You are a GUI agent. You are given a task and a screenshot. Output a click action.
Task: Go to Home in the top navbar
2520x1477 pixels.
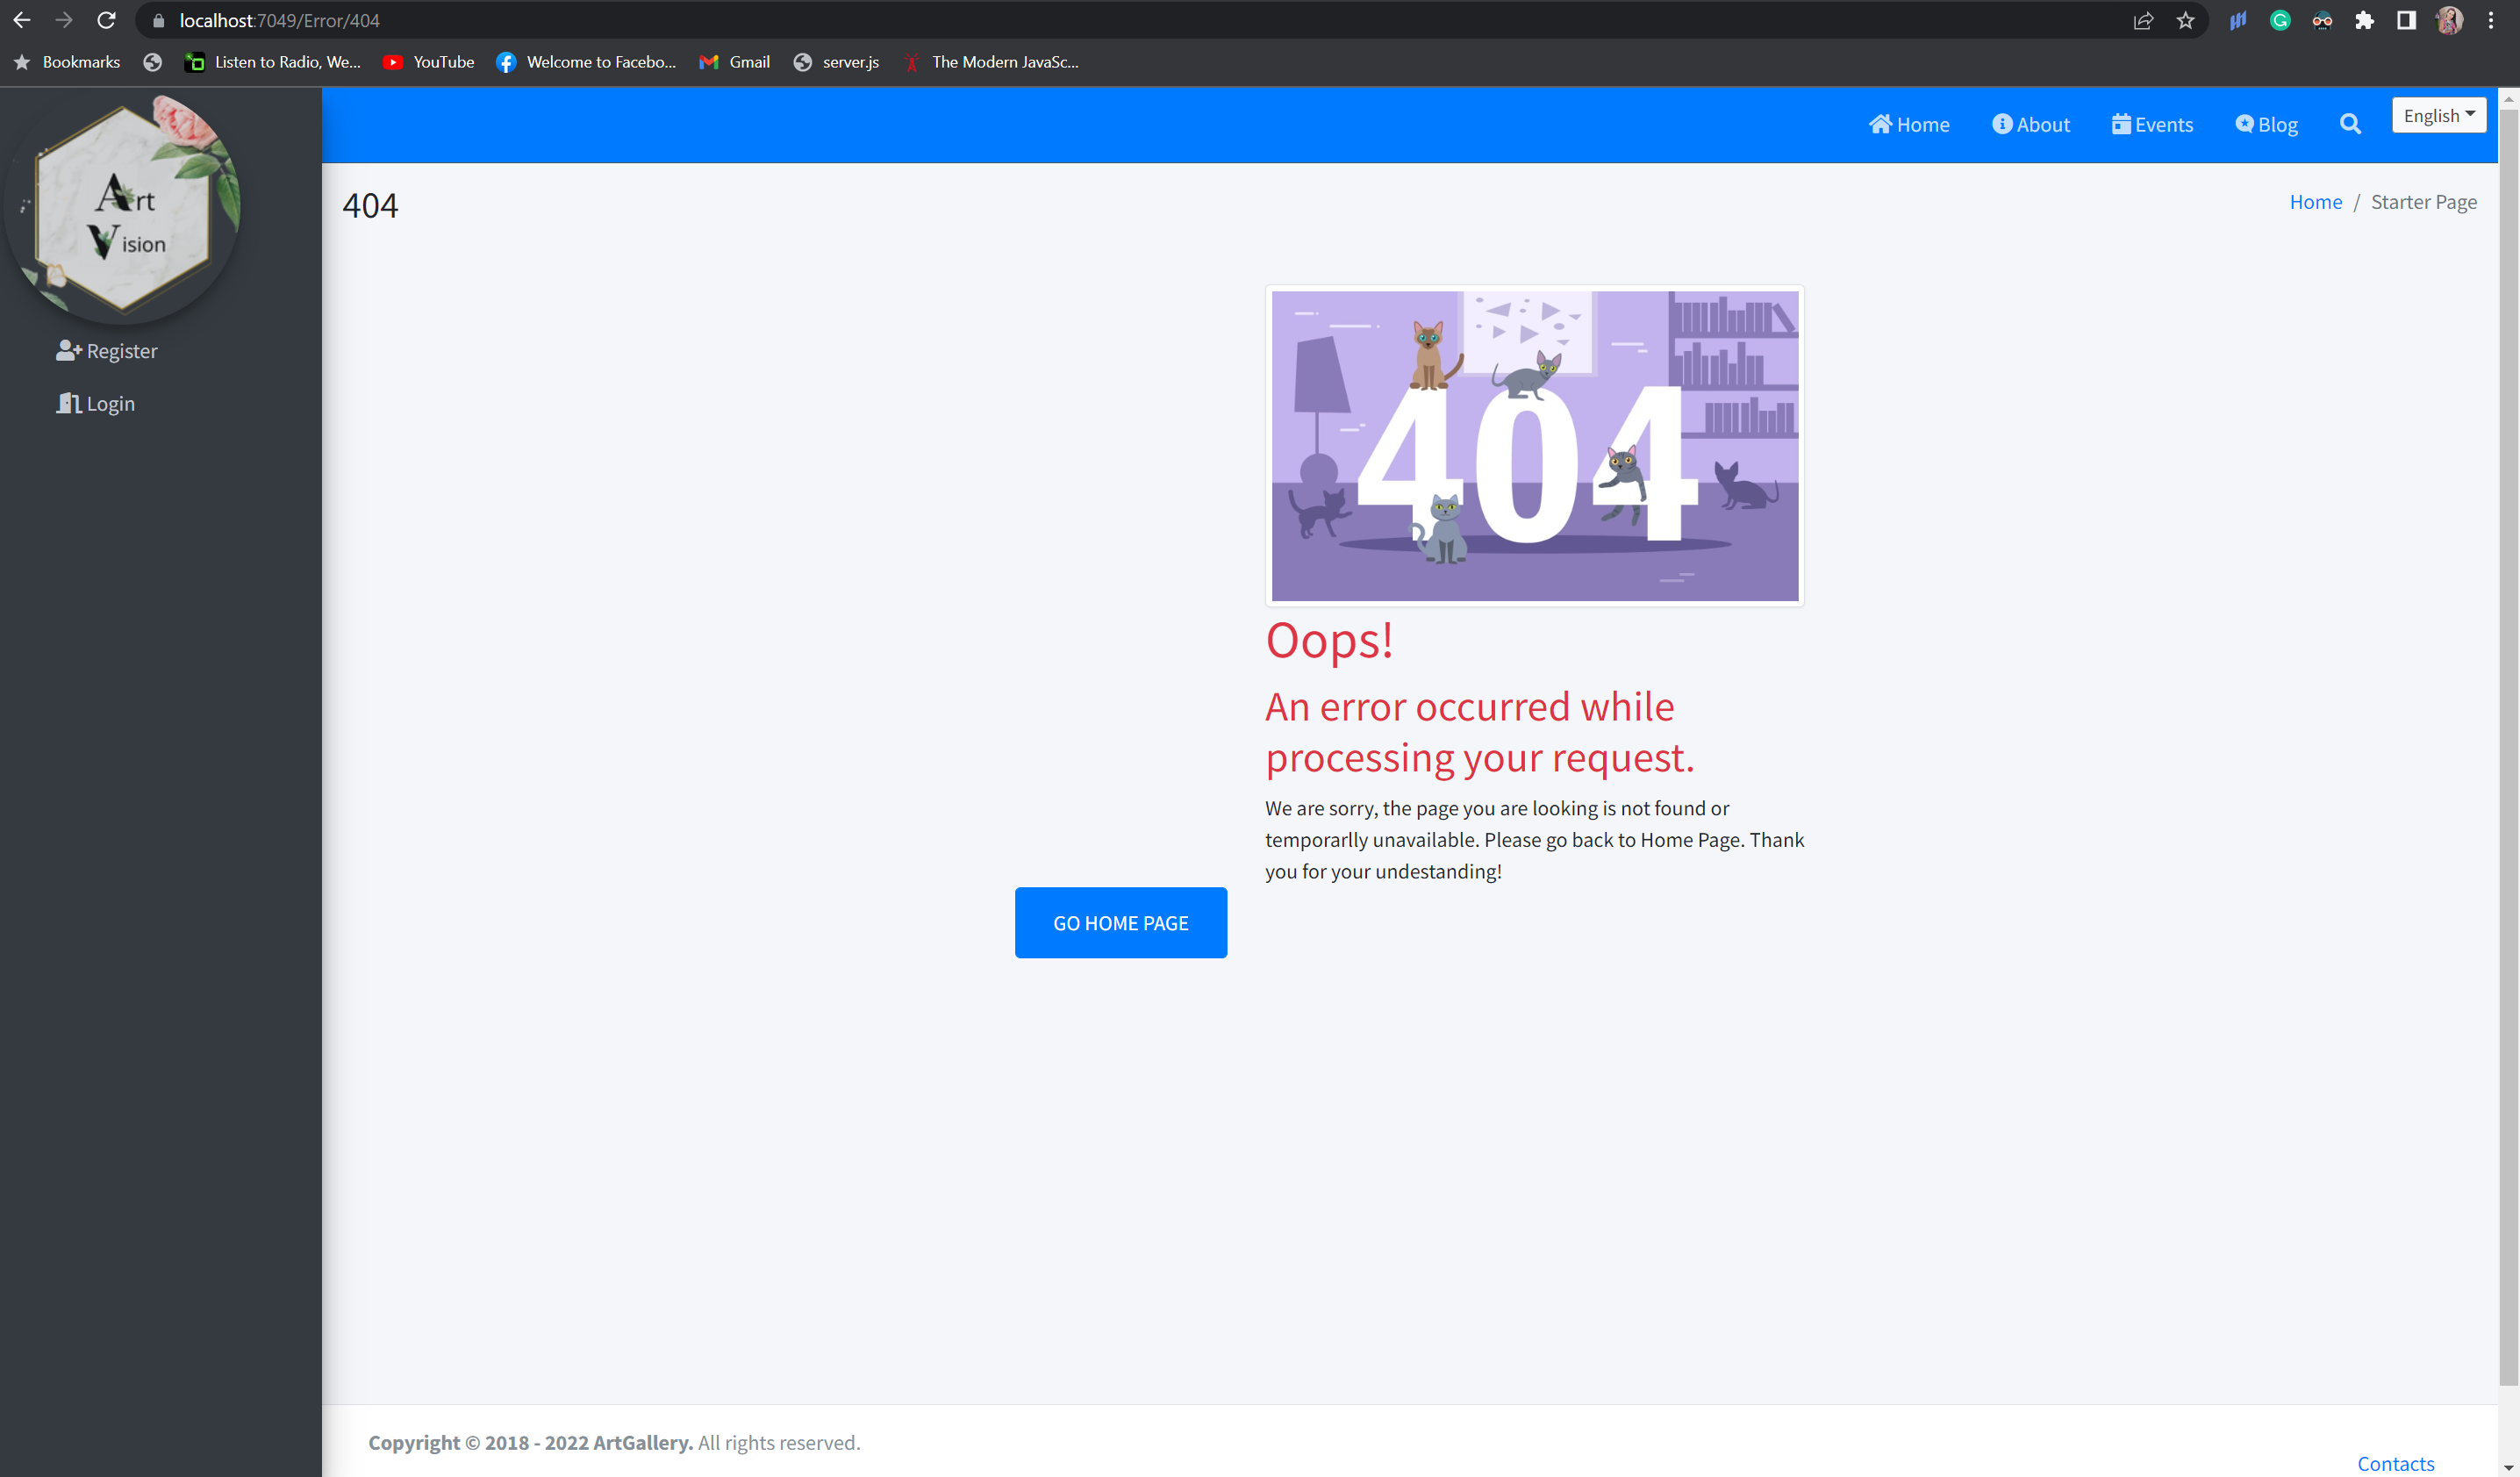(x=1909, y=124)
